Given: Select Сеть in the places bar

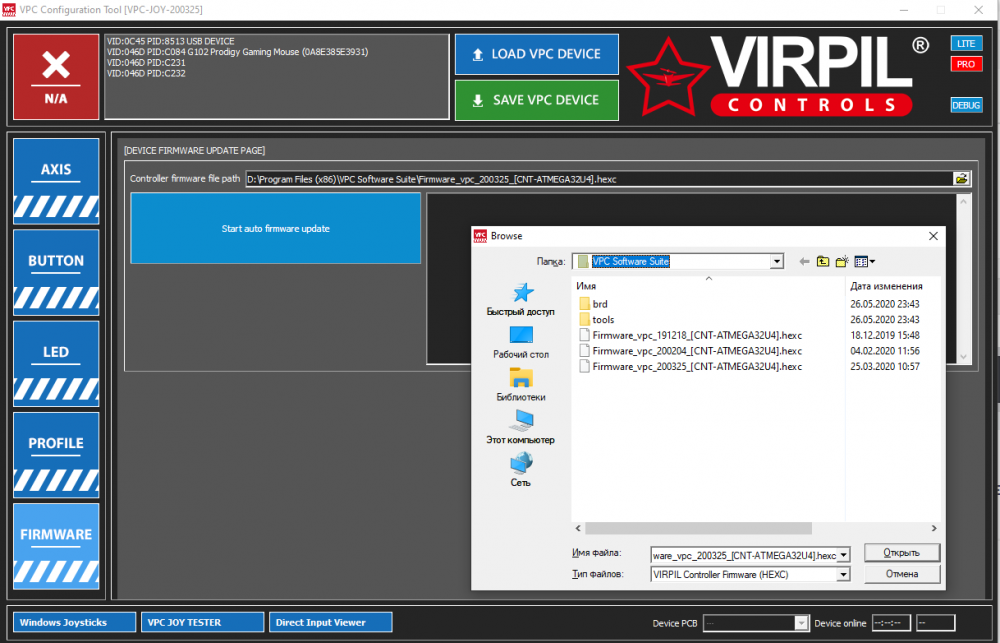Looking at the screenshot, I should point(521,471).
